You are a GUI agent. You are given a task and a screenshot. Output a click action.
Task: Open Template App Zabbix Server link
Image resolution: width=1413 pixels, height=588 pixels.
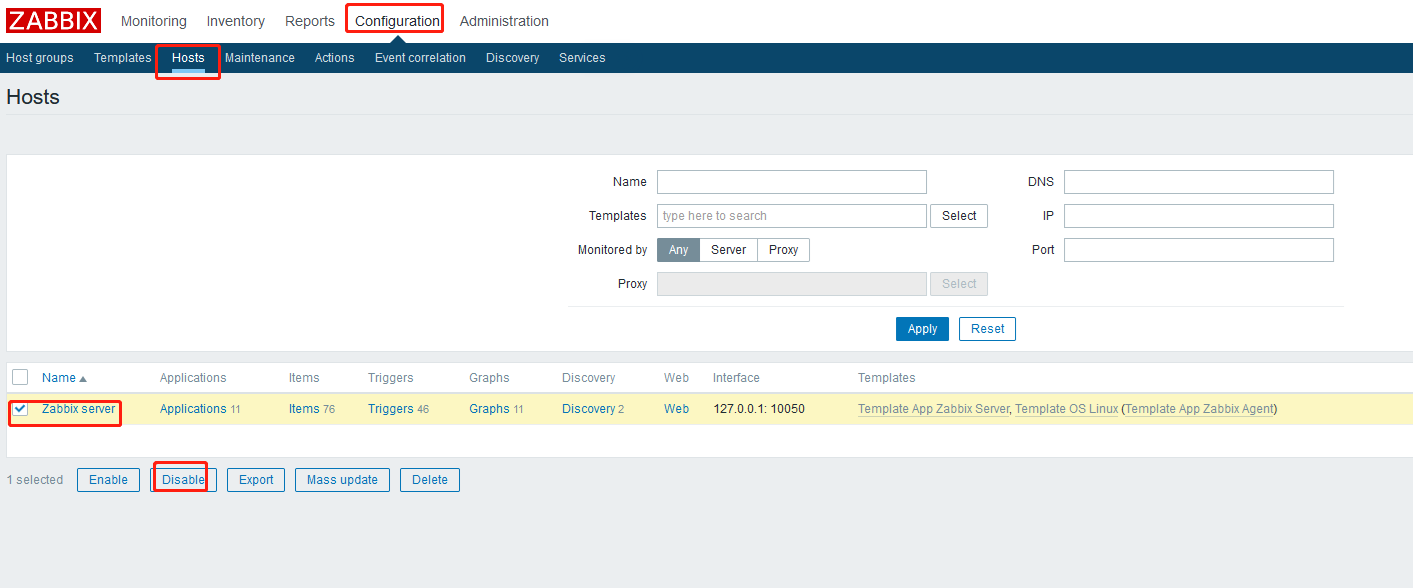tap(934, 409)
